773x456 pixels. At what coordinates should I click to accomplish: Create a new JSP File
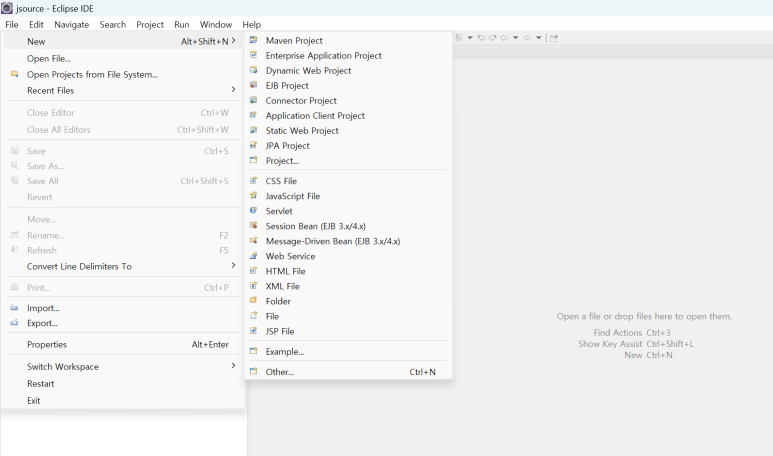348,331
